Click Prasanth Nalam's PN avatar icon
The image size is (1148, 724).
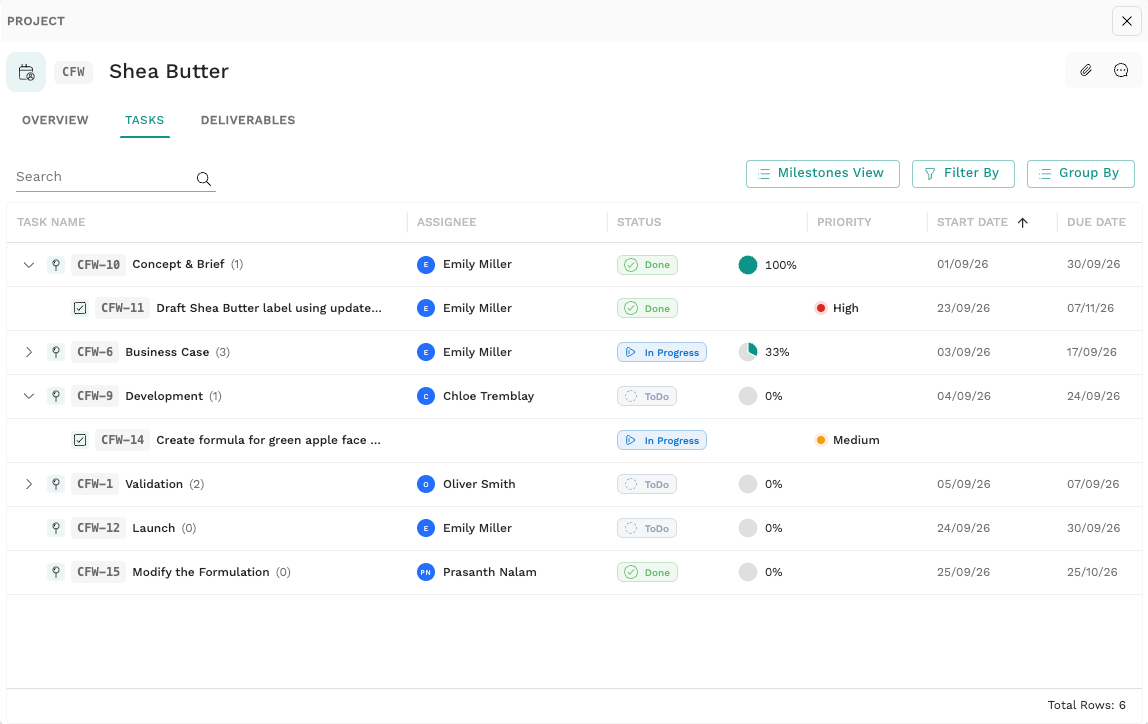pyautogui.click(x=425, y=572)
